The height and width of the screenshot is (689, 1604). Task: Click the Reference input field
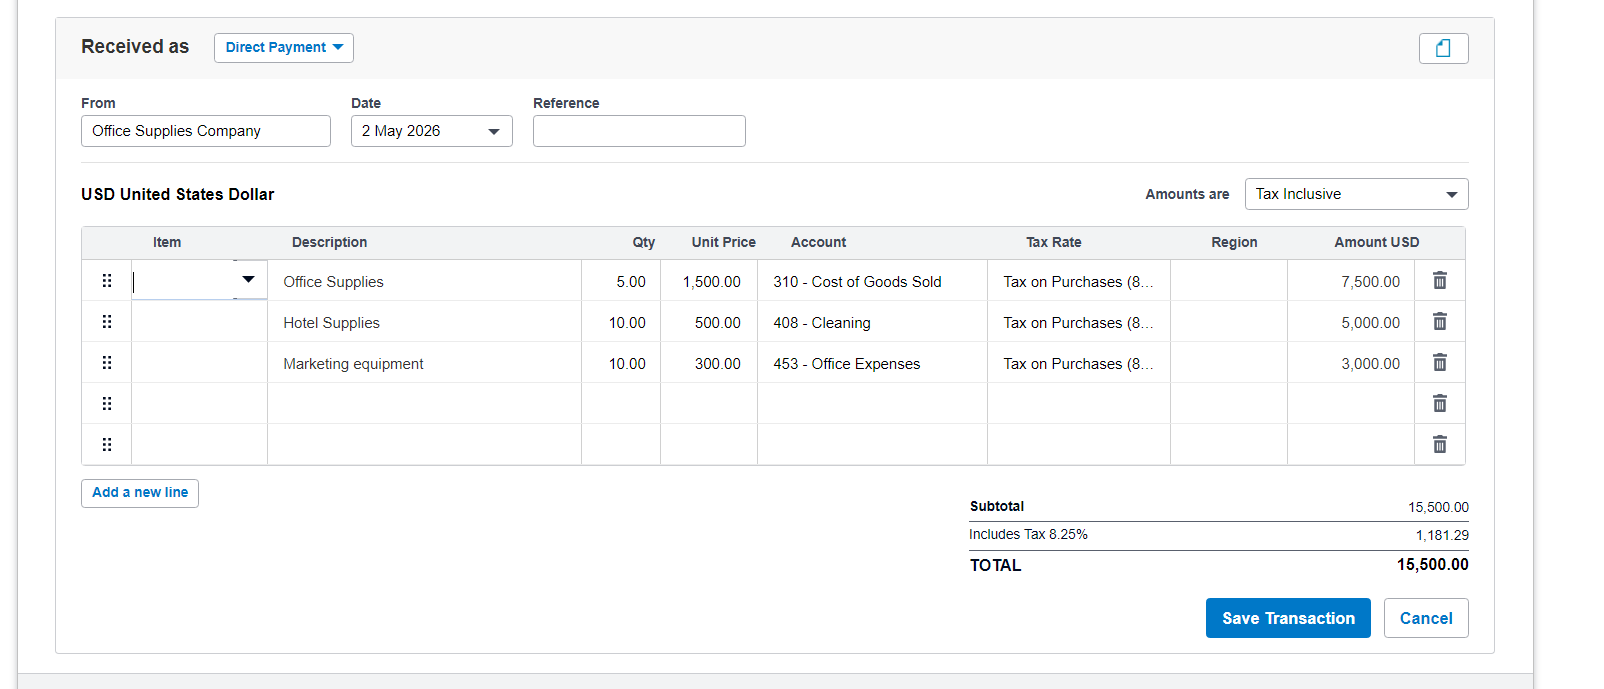[x=639, y=131]
